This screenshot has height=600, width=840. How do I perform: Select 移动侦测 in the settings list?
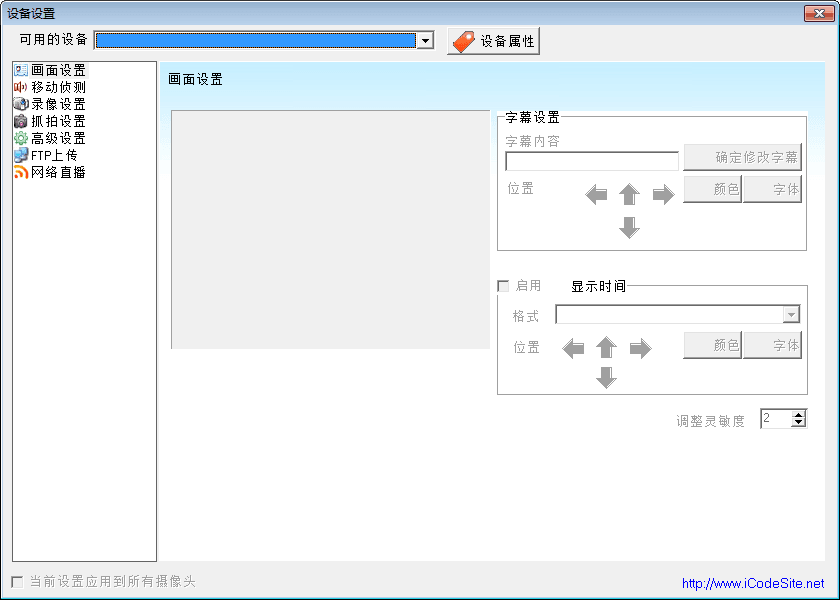(x=58, y=87)
